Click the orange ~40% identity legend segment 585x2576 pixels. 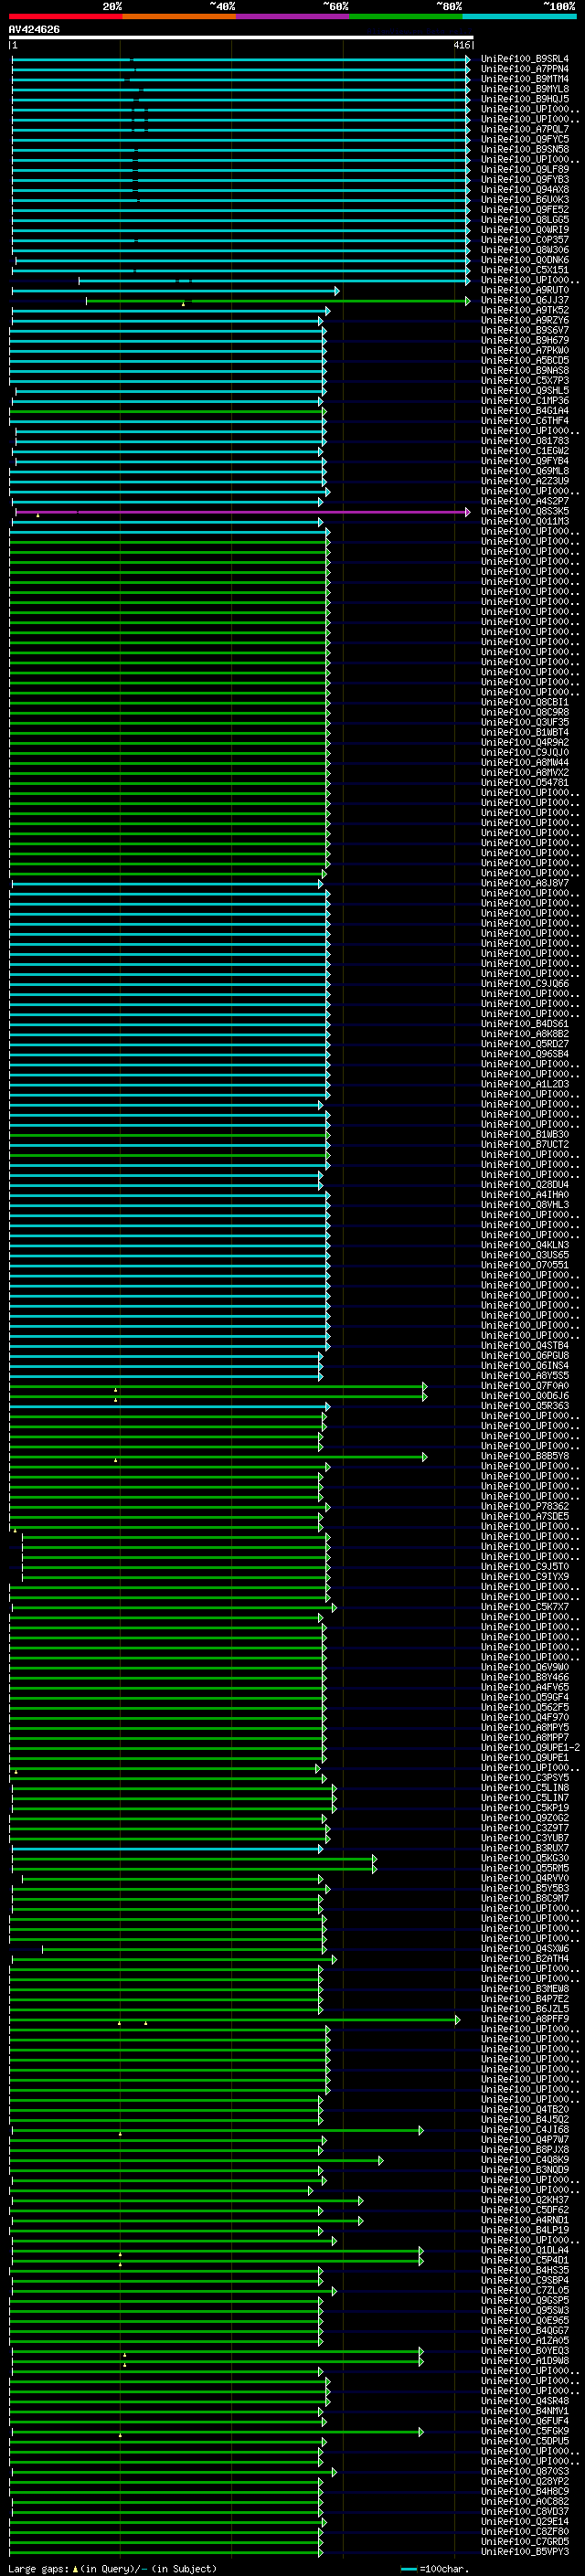click(x=179, y=17)
